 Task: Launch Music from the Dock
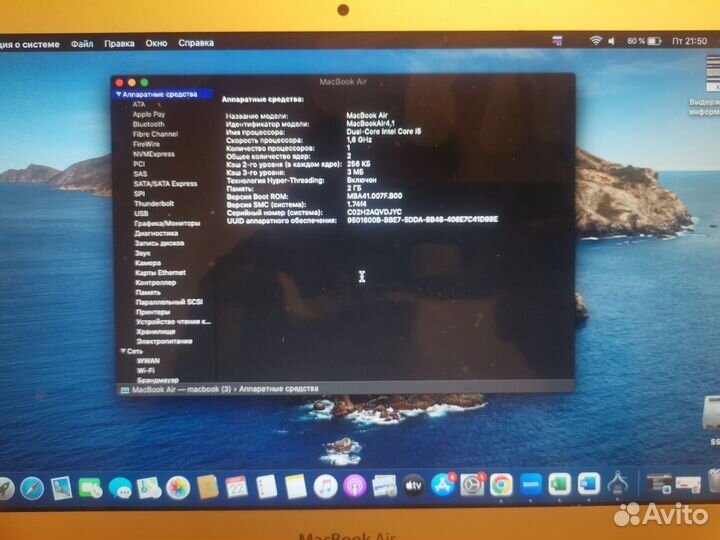pyautogui.click(x=325, y=486)
